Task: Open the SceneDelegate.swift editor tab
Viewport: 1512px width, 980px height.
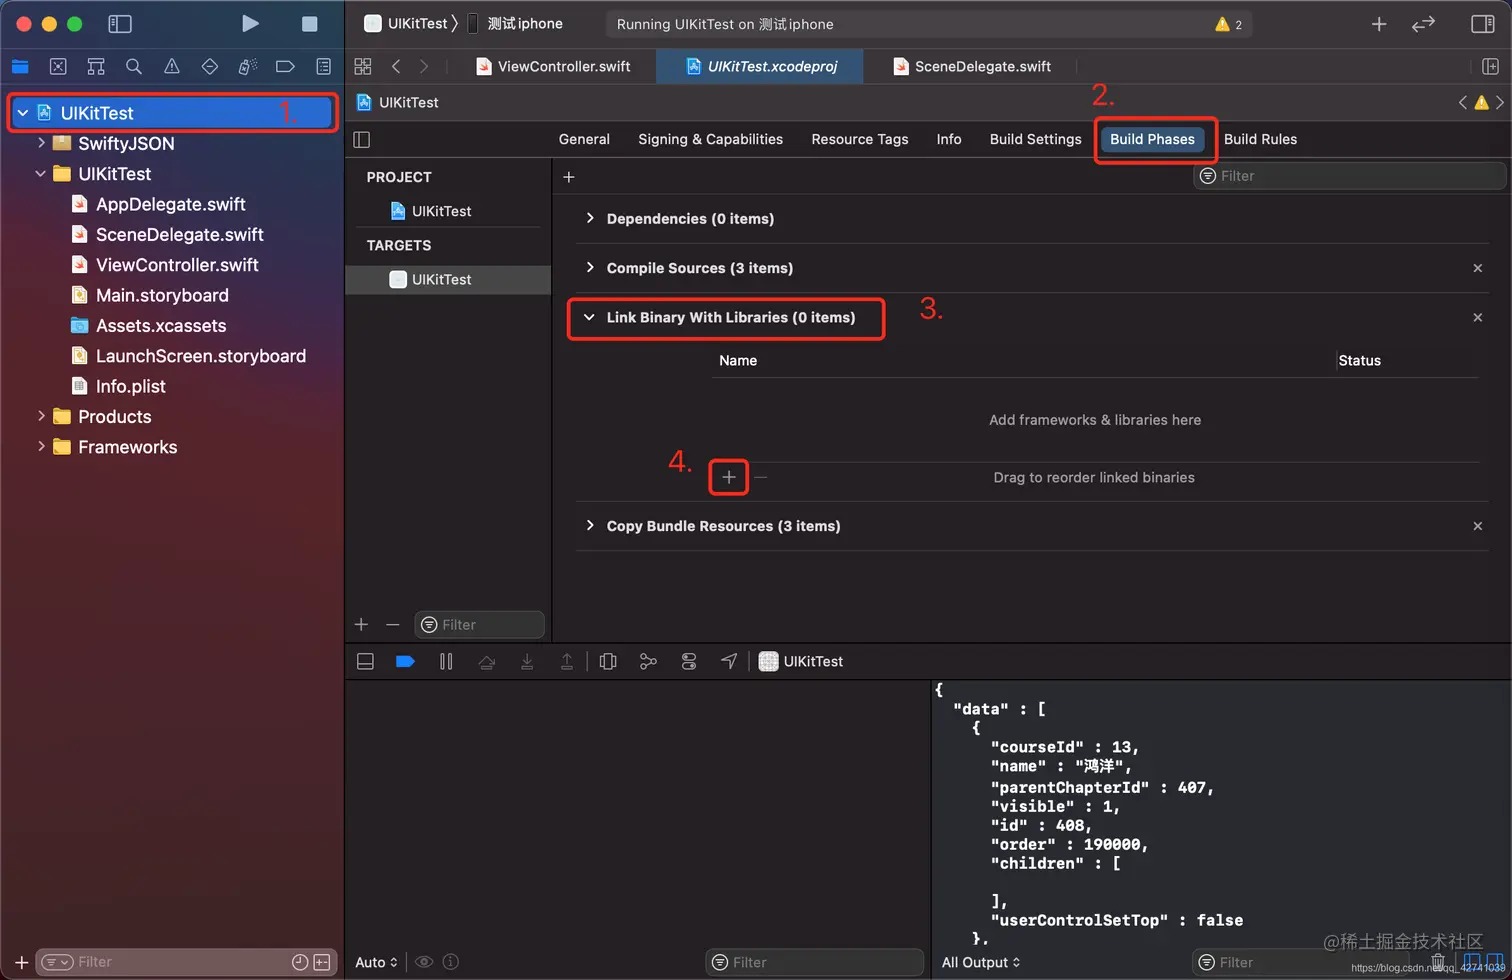Action: click(x=970, y=67)
